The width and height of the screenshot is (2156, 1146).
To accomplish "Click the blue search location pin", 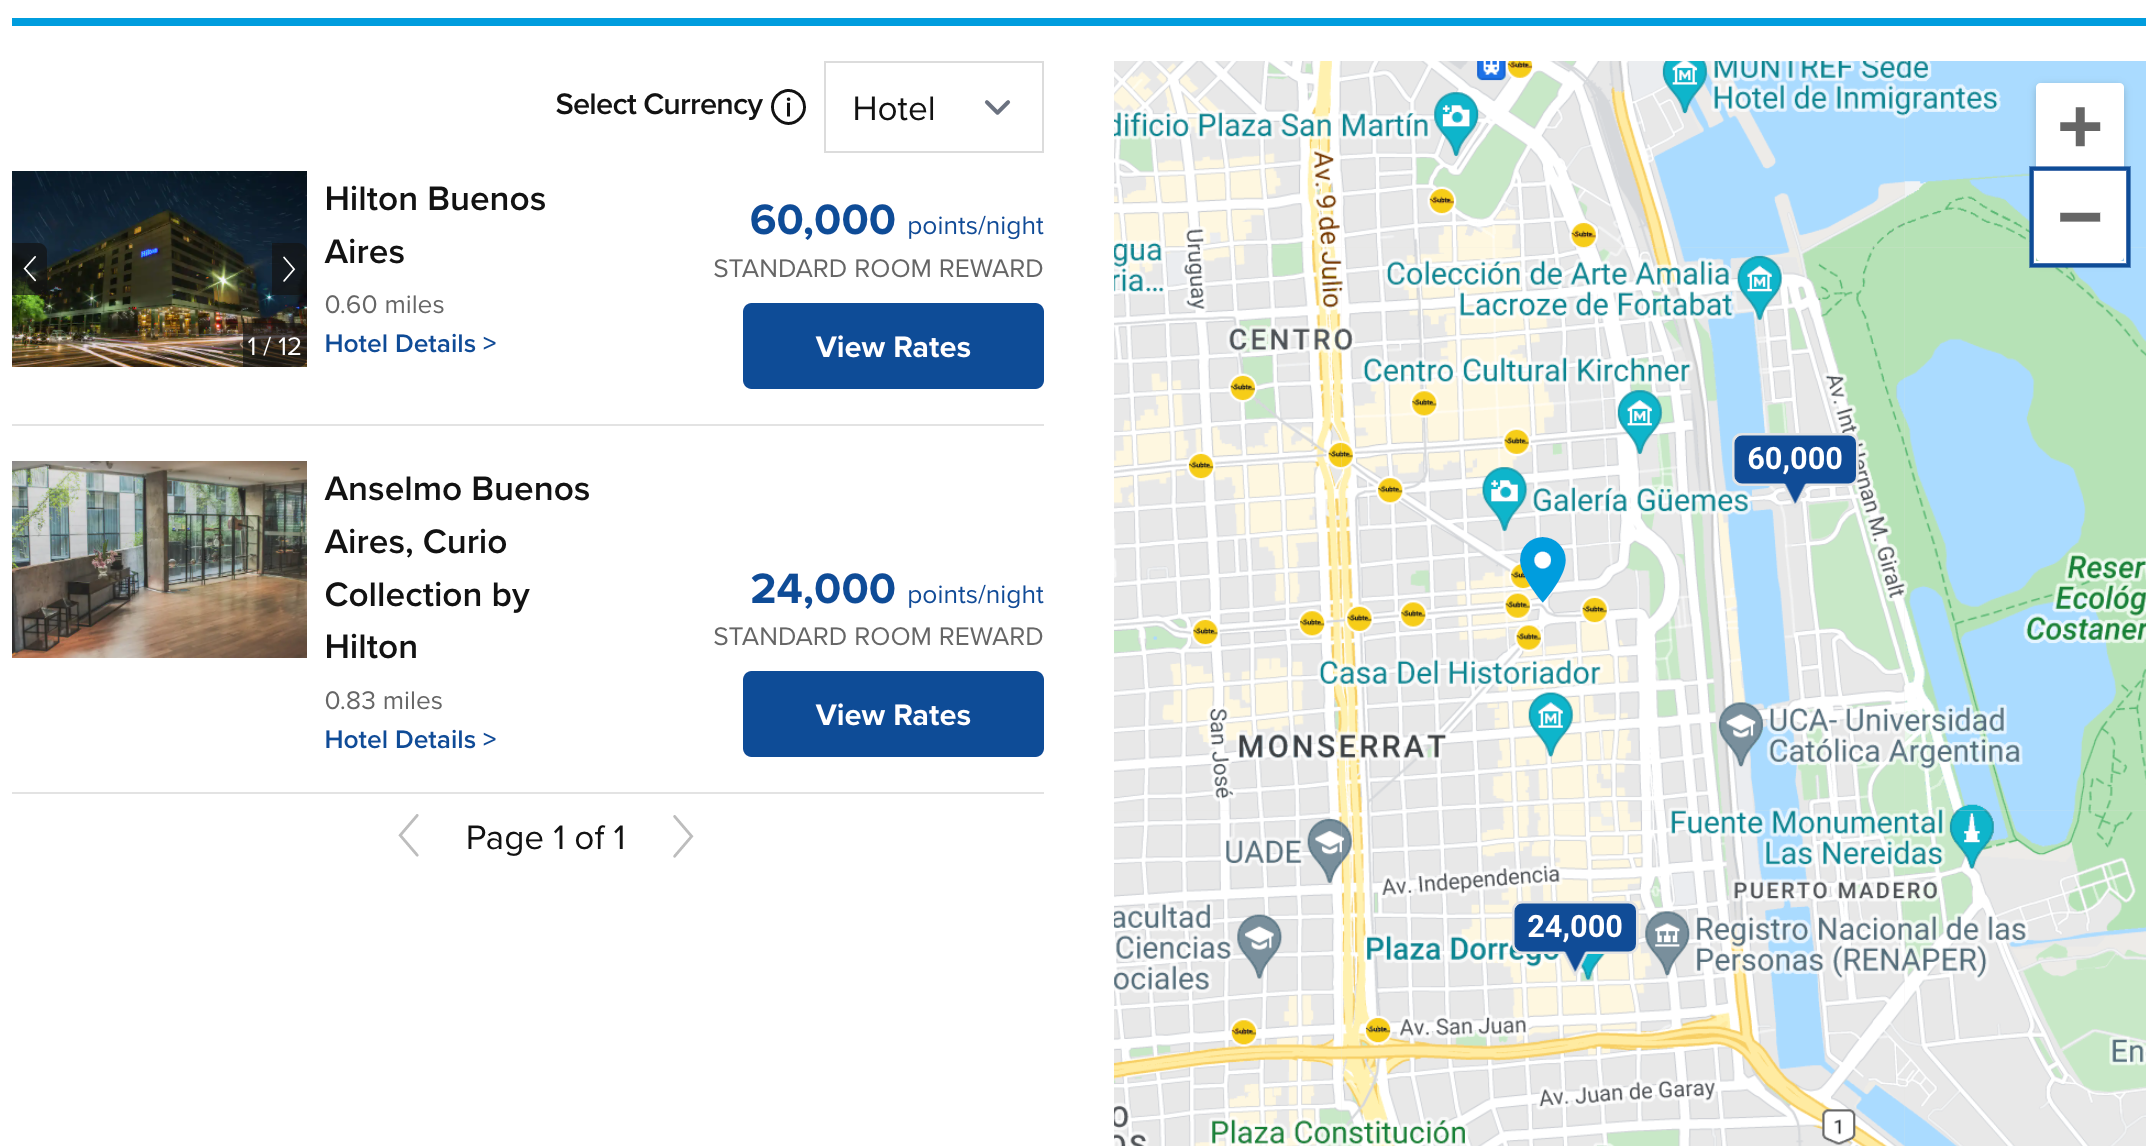I will (x=1542, y=568).
